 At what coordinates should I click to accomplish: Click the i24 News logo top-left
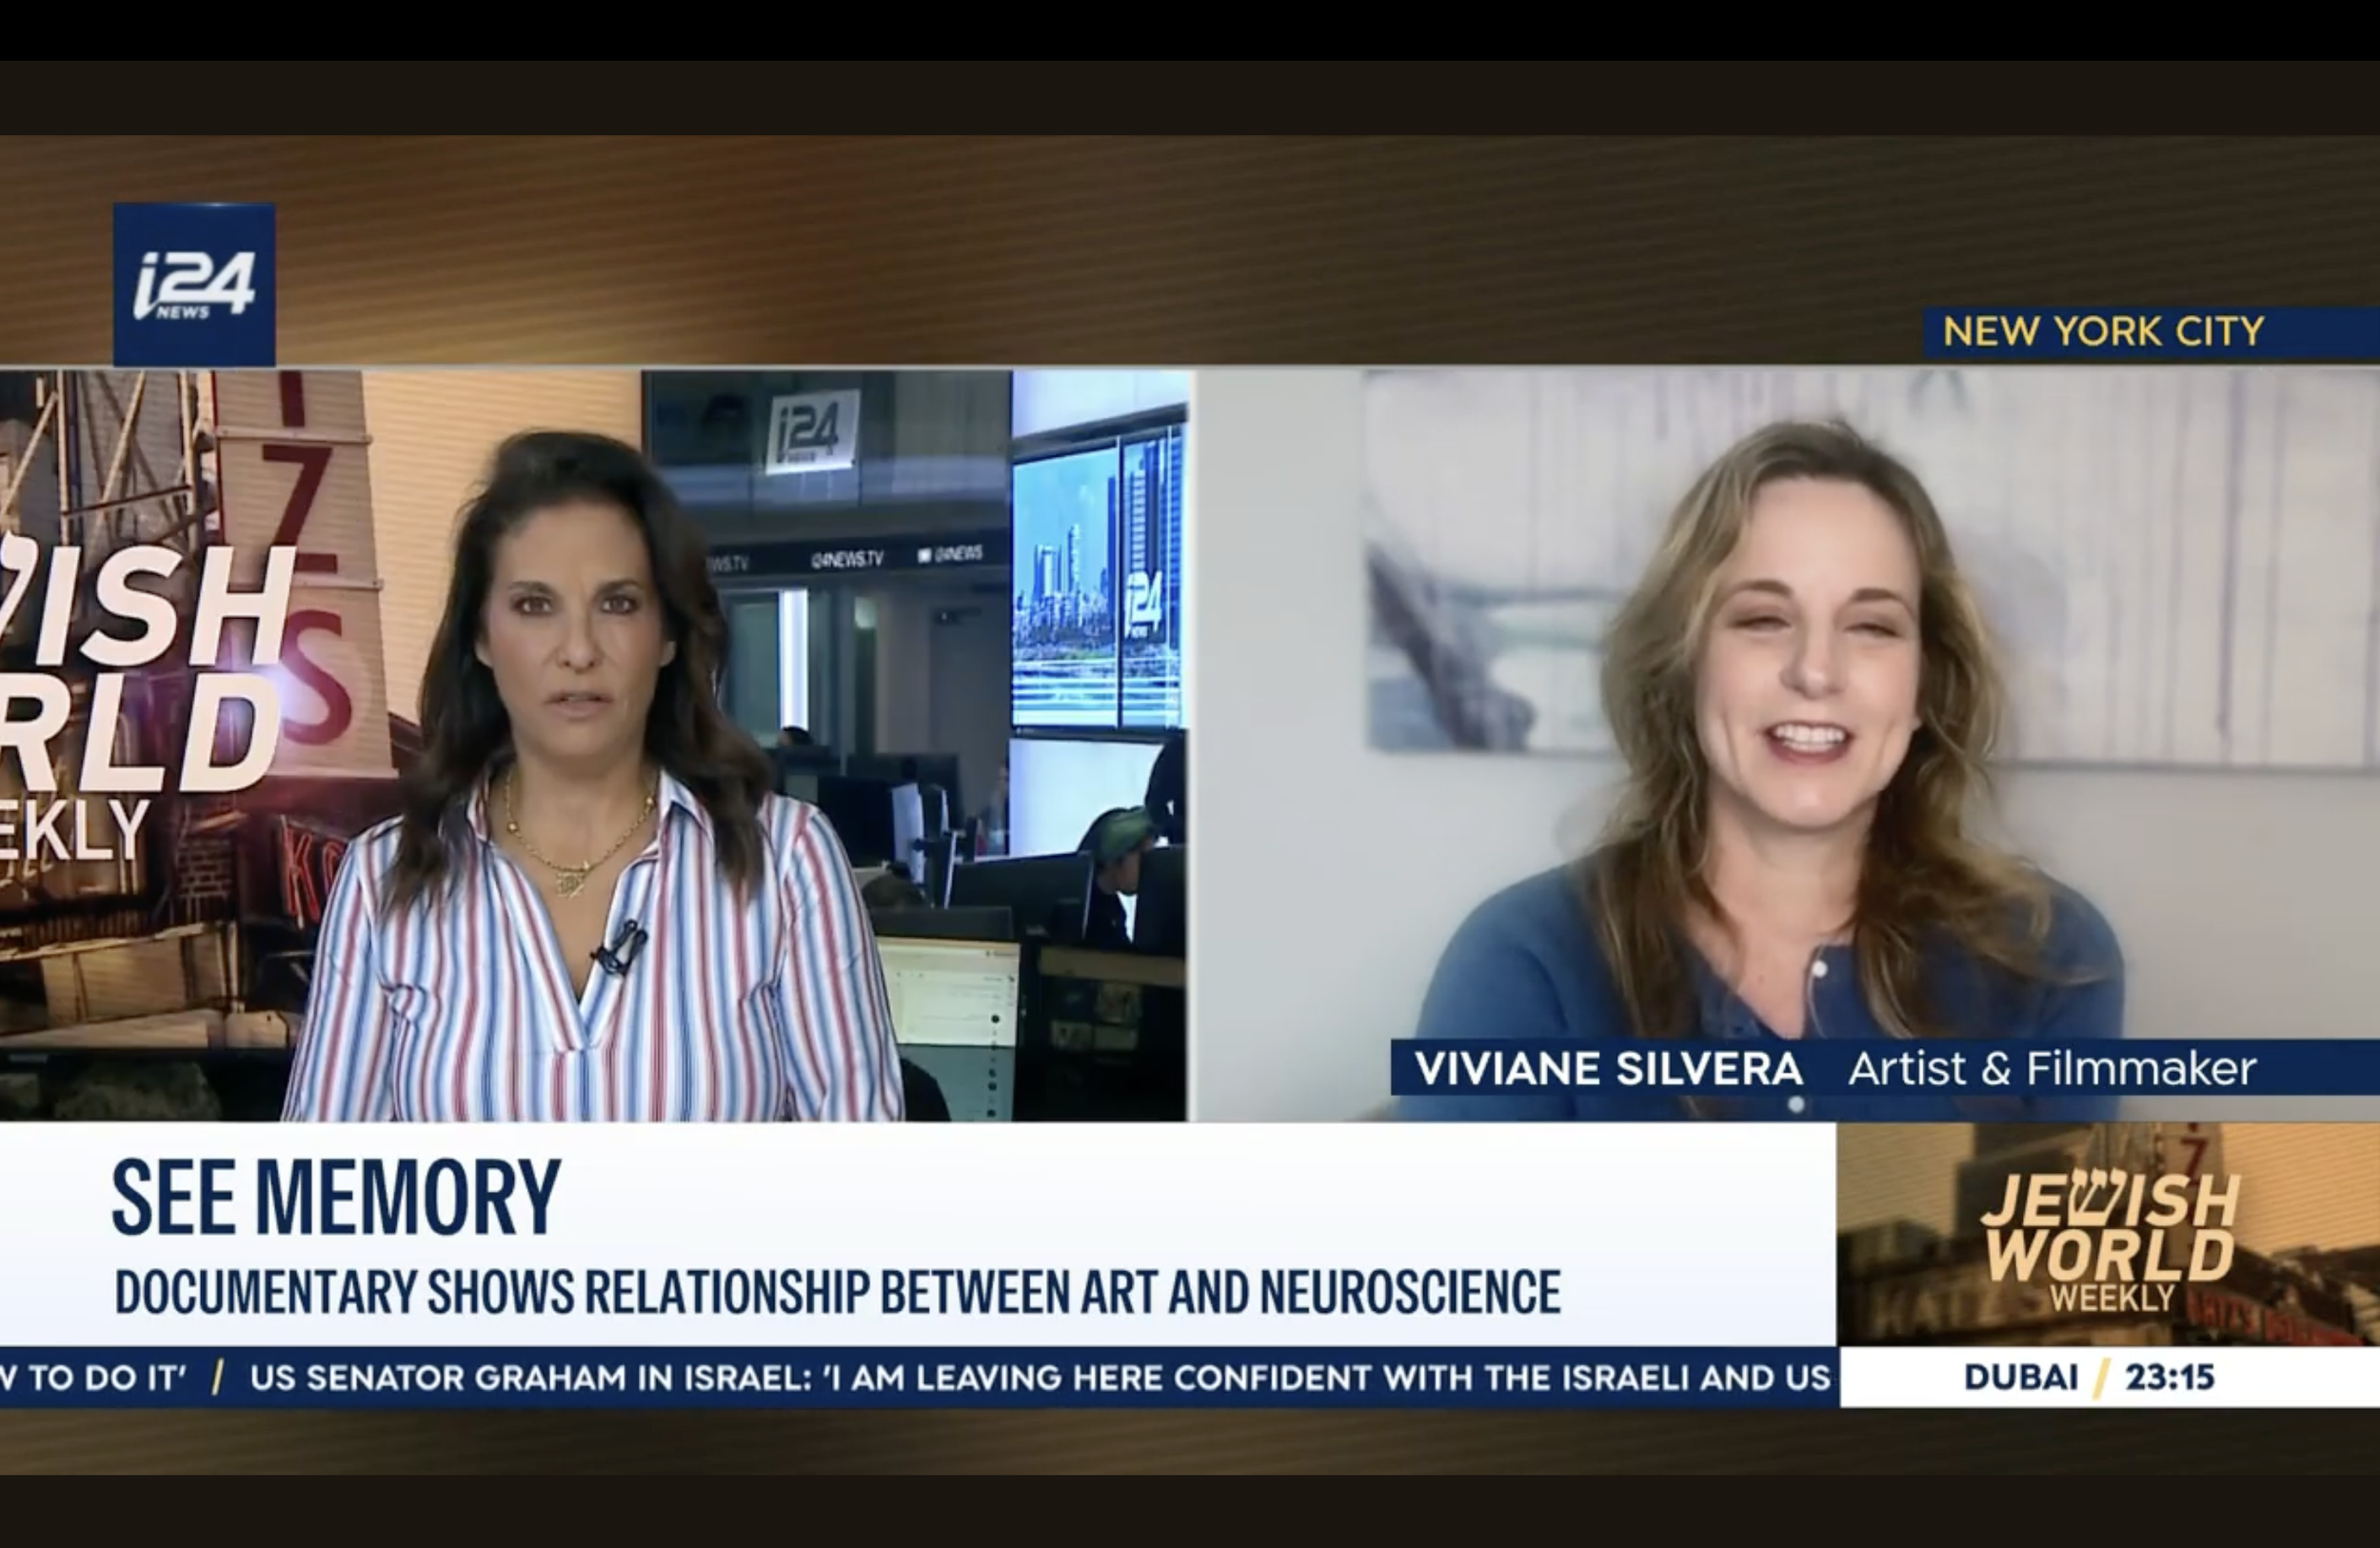point(194,285)
